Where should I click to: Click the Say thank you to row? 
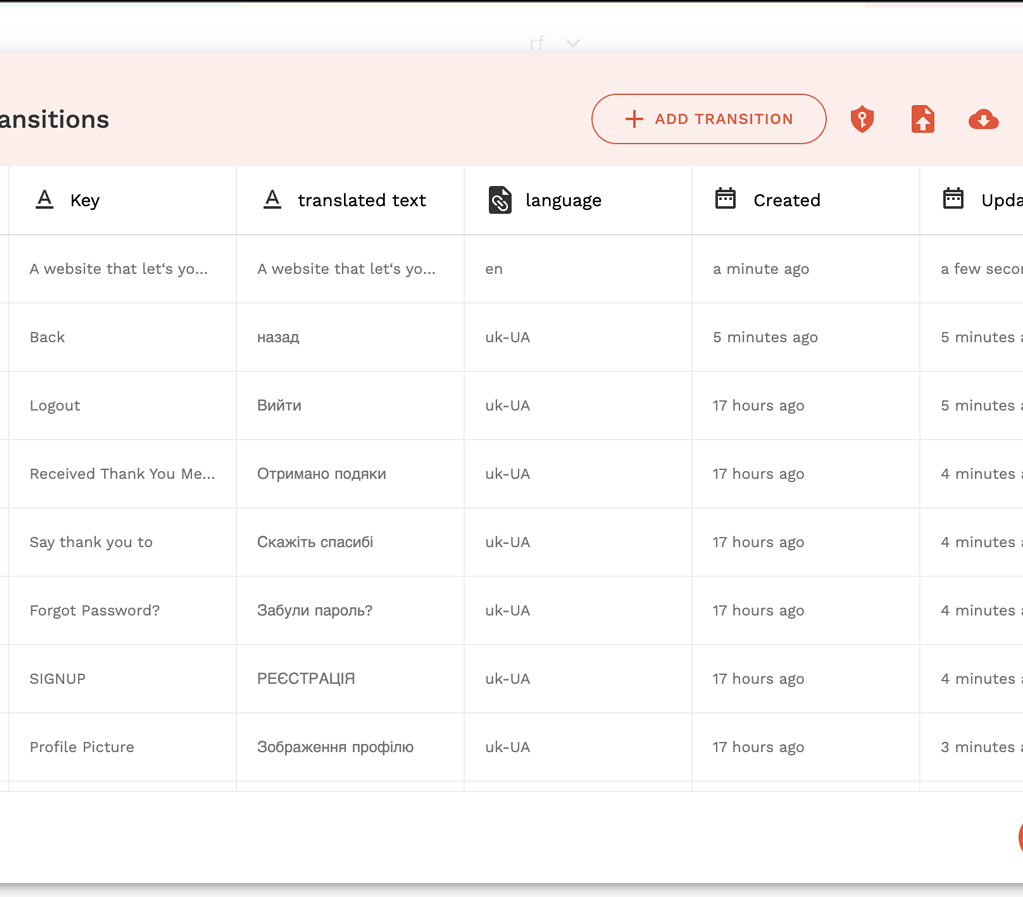pos(91,542)
